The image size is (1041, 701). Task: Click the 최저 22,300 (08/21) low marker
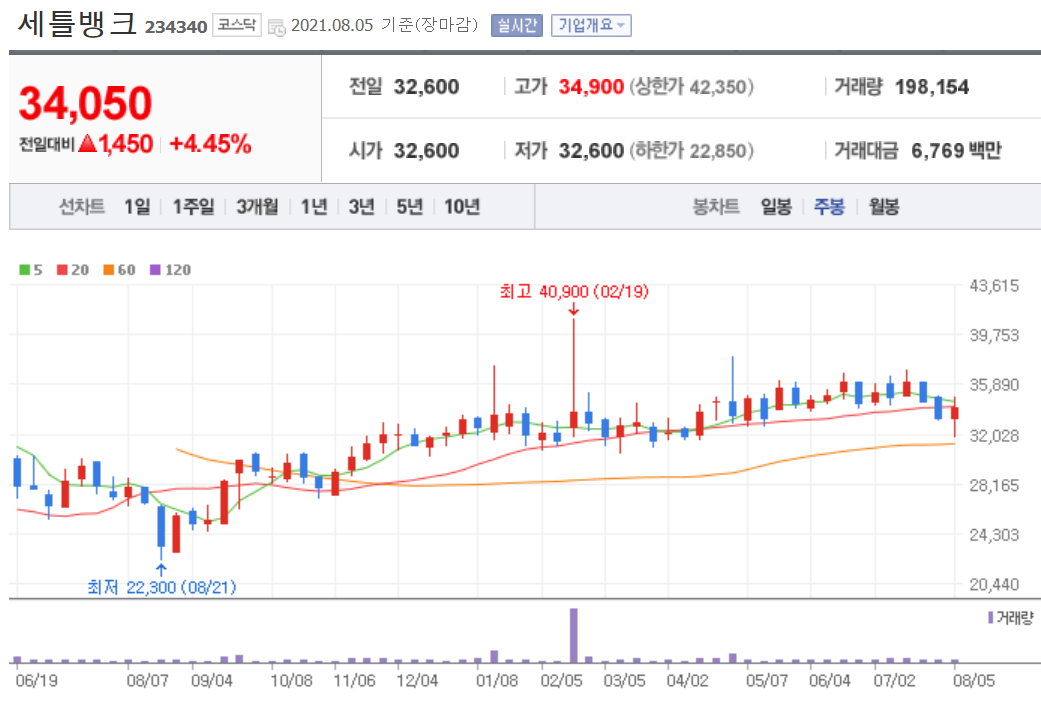161,587
